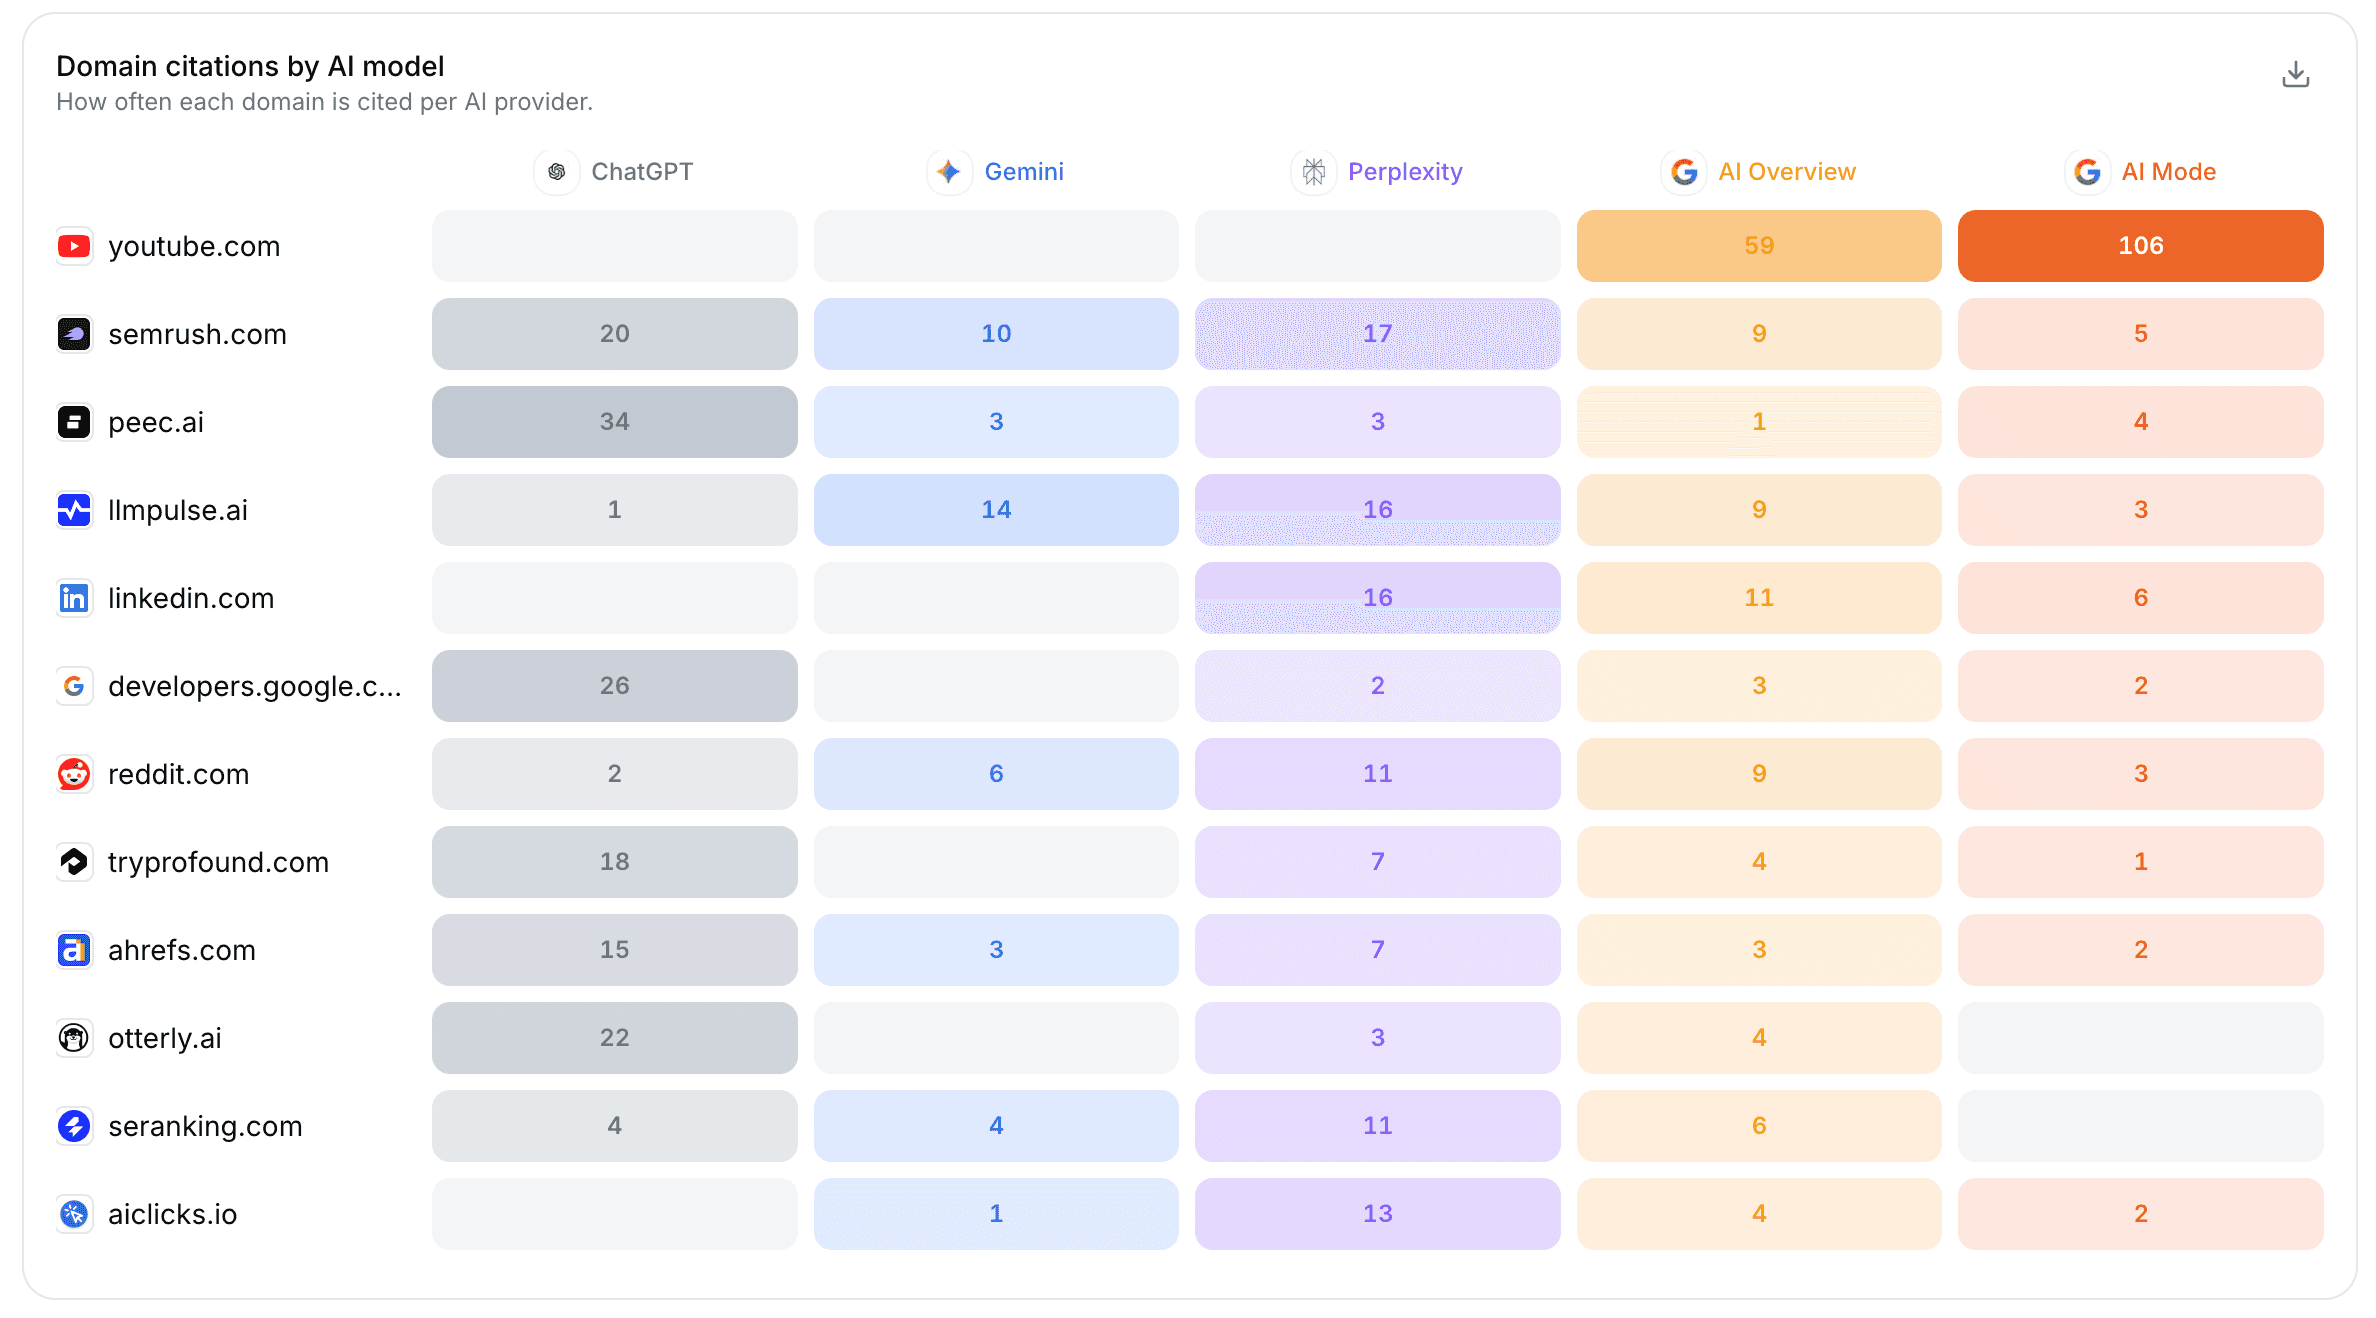Click the dark orange 106 cell for youtube.com
The image size is (2376, 1318).
[2141, 246]
